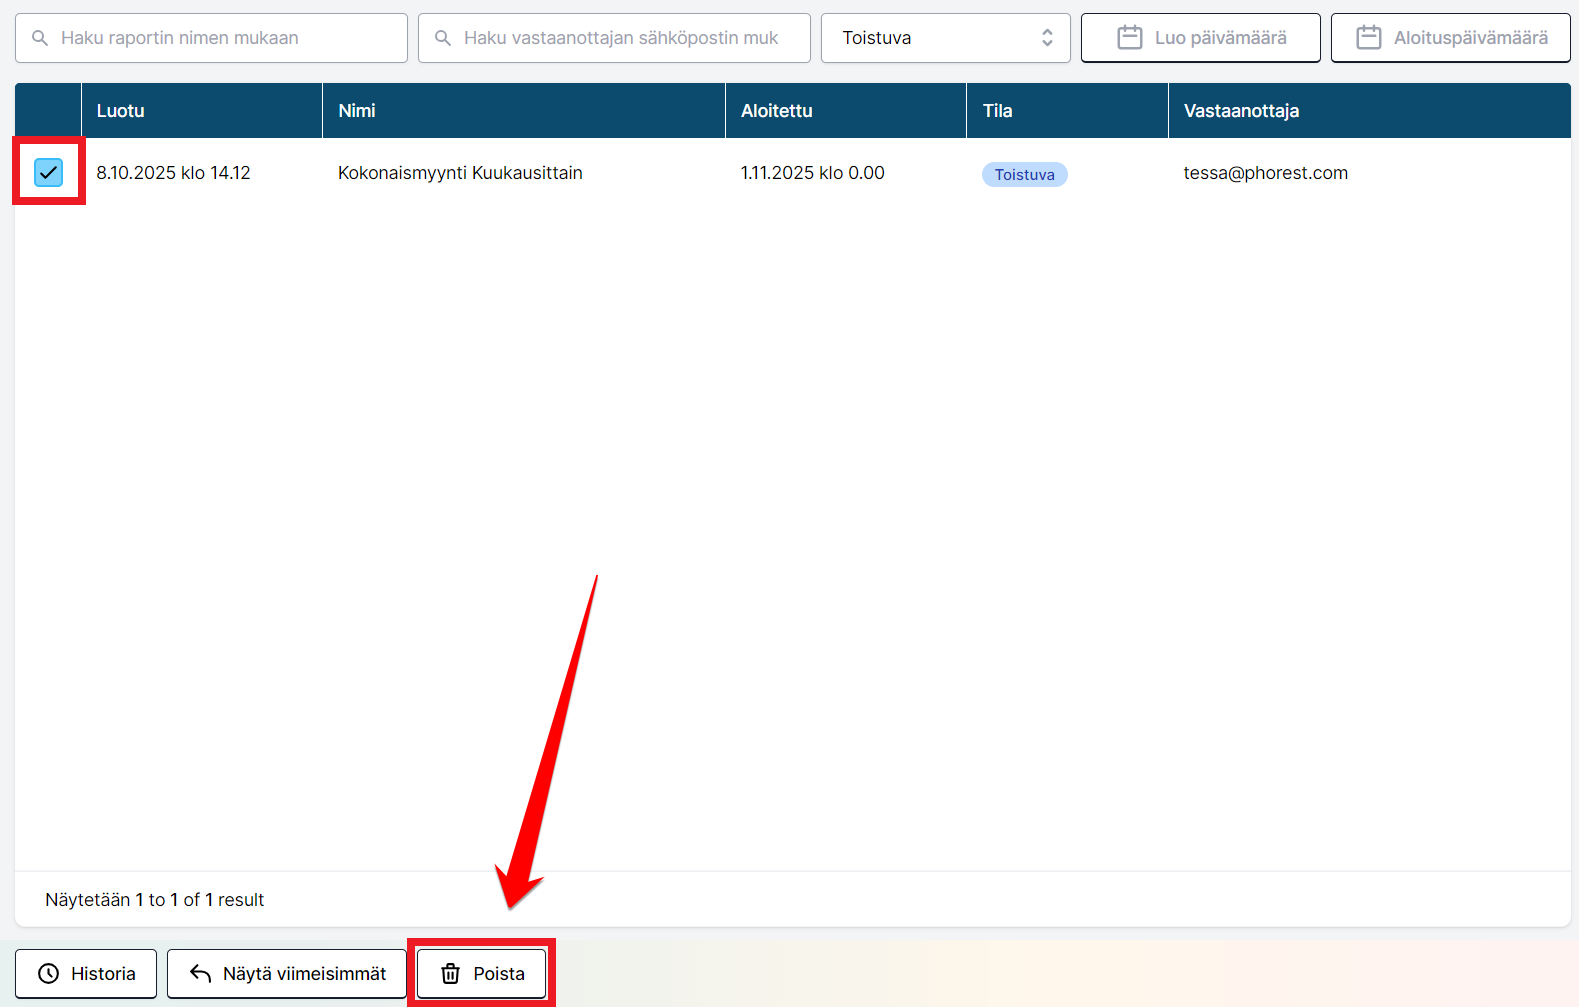The width and height of the screenshot is (1579, 1007).
Task: Click the Vastaanottaja column header
Action: [x=1241, y=111]
